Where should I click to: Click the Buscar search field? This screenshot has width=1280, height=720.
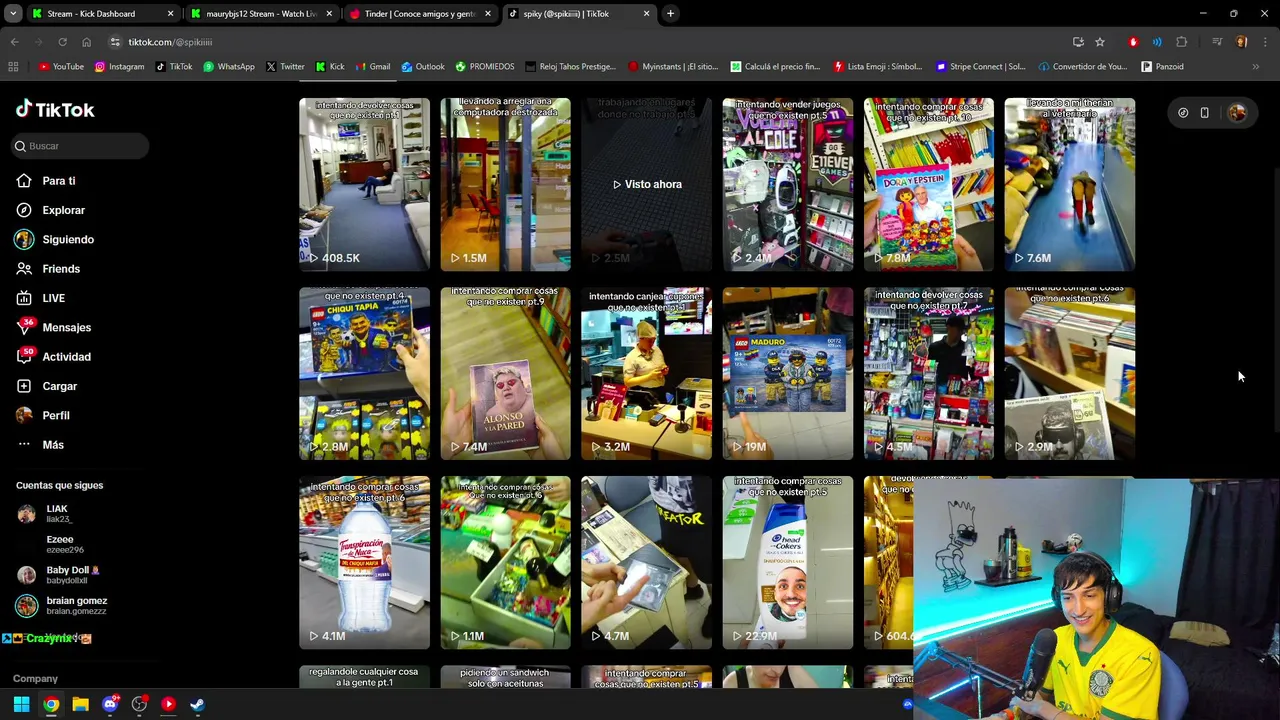coord(80,146)
